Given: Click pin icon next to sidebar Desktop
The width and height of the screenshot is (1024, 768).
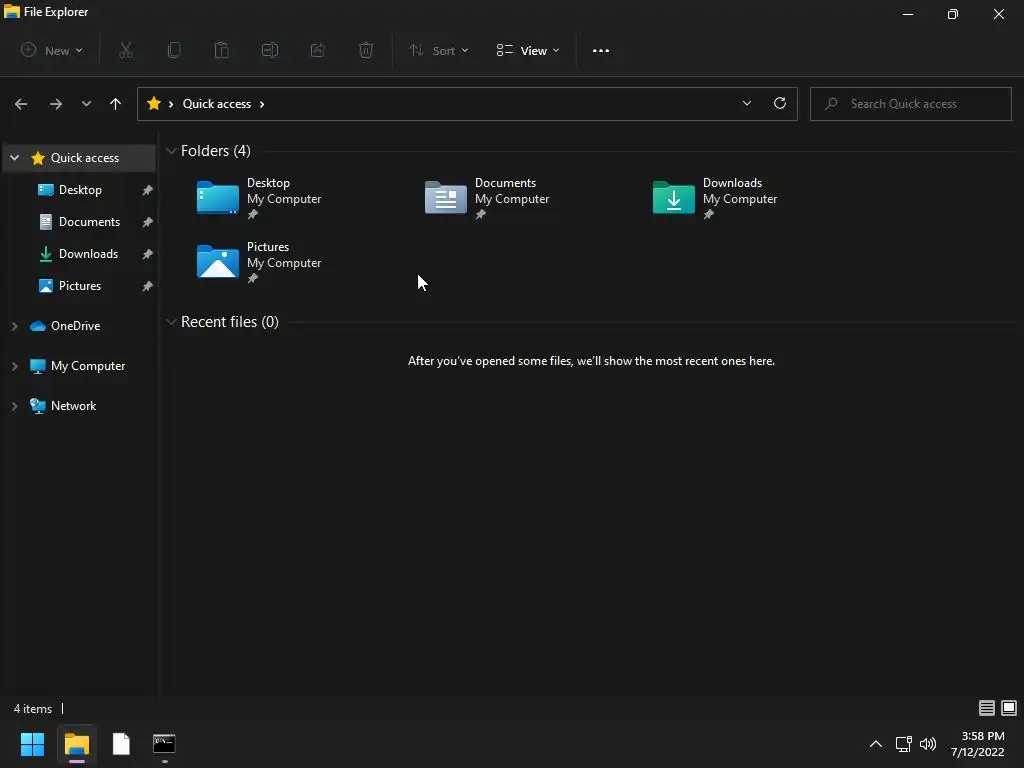Looking at the screenshot, I should coord(148,190).
